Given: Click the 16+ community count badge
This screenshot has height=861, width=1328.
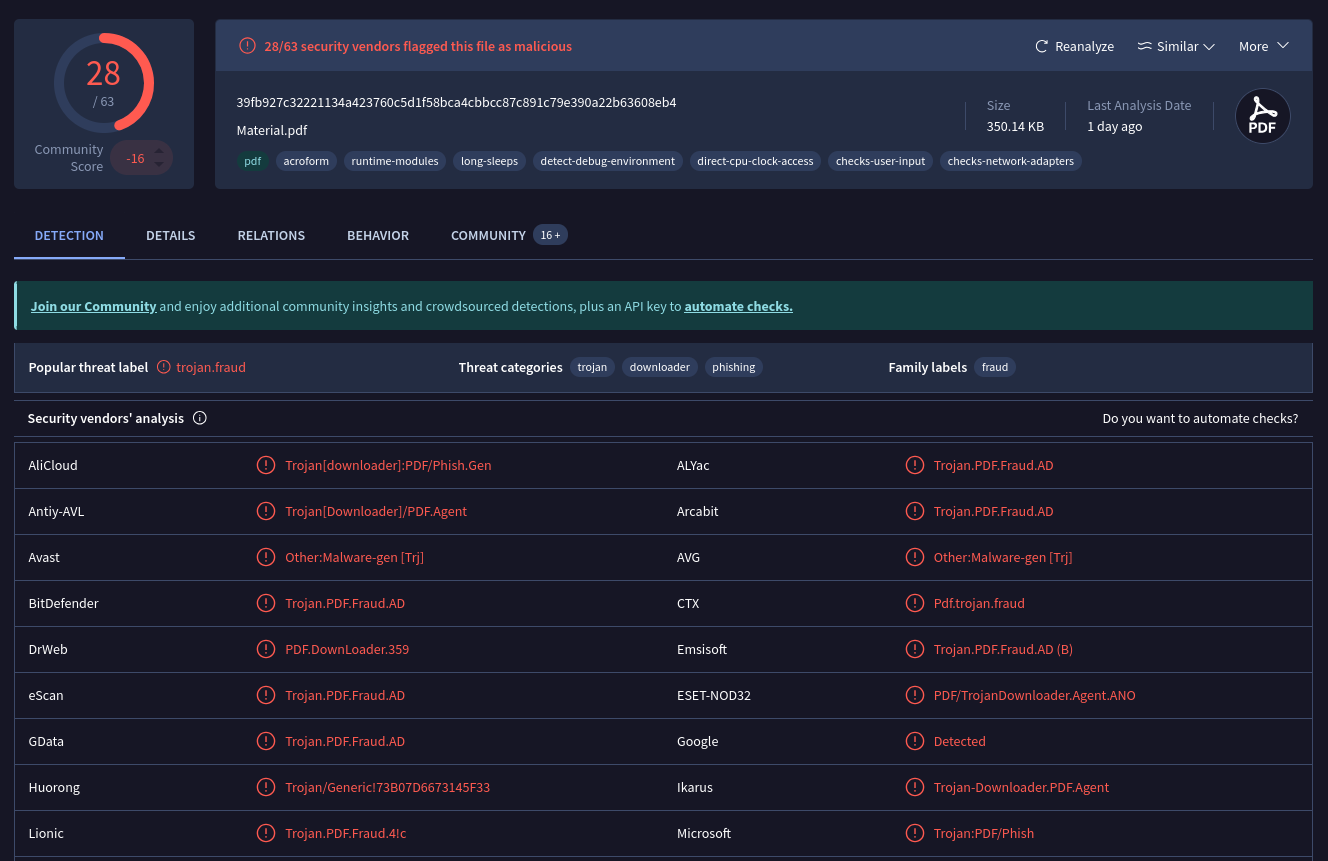Looking at the screenshot, I should click(x=550, y=235).
